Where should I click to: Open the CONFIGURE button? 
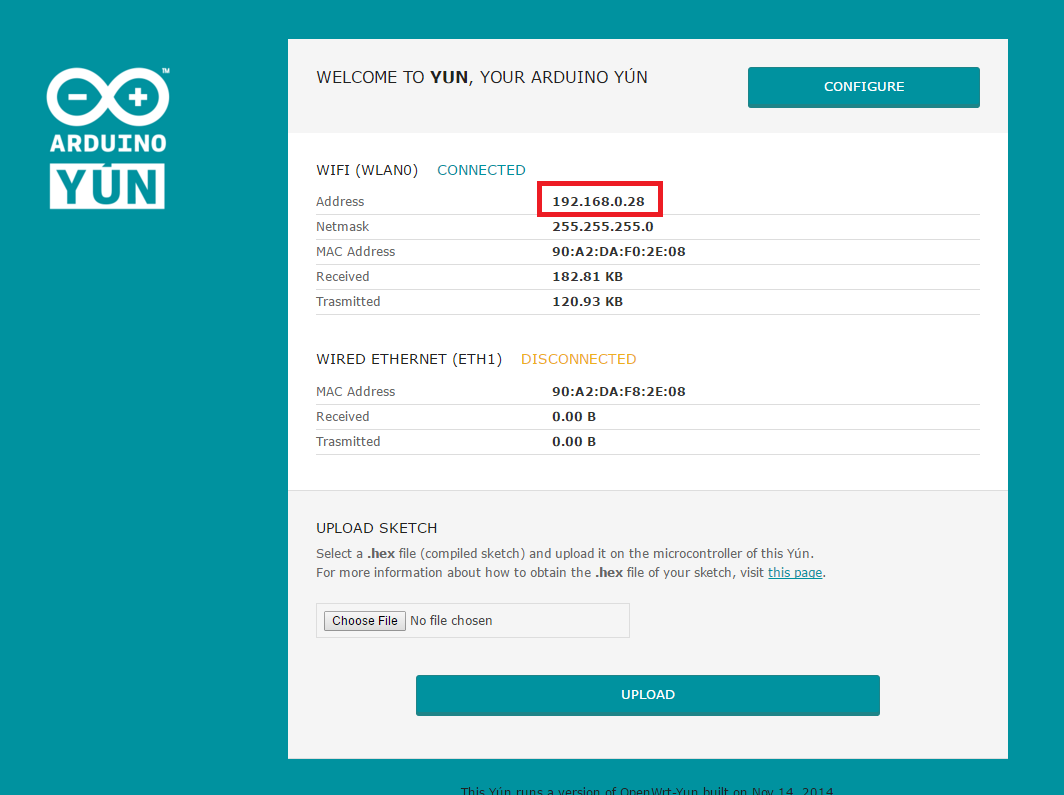(x=863, y=87)
